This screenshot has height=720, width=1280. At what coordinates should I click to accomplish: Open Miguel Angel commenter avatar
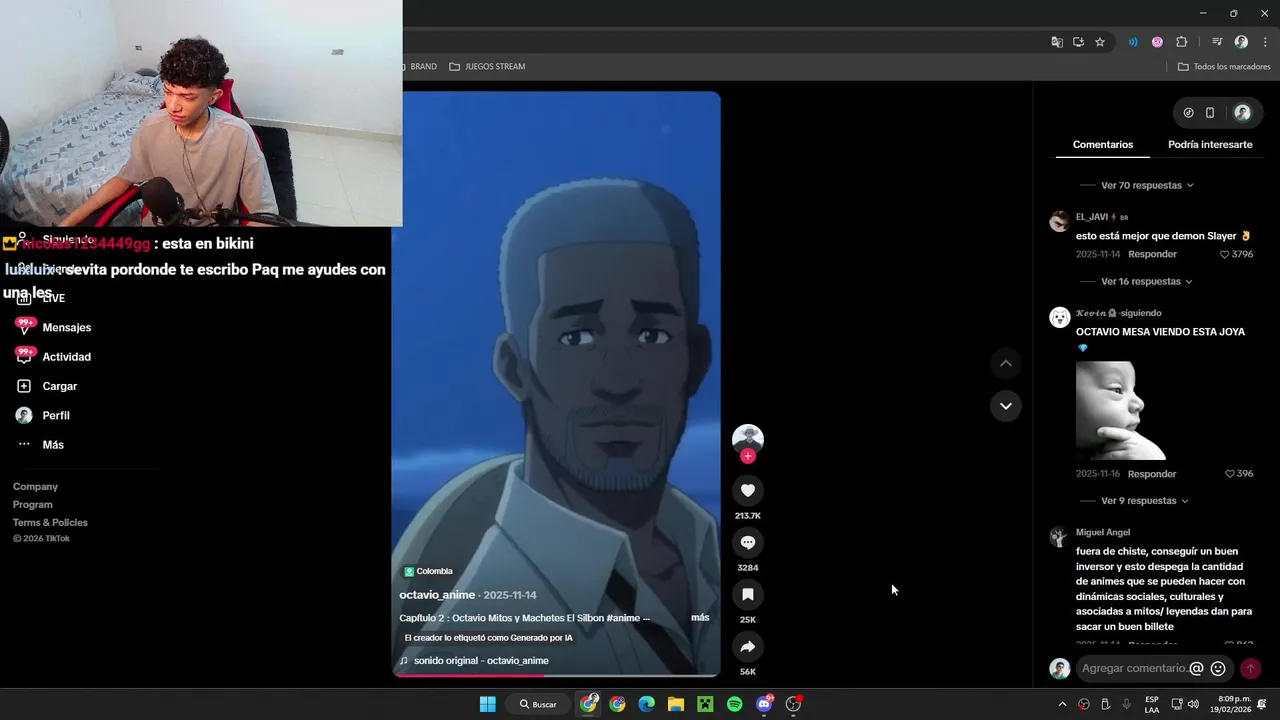click(x=1059, y=538)
